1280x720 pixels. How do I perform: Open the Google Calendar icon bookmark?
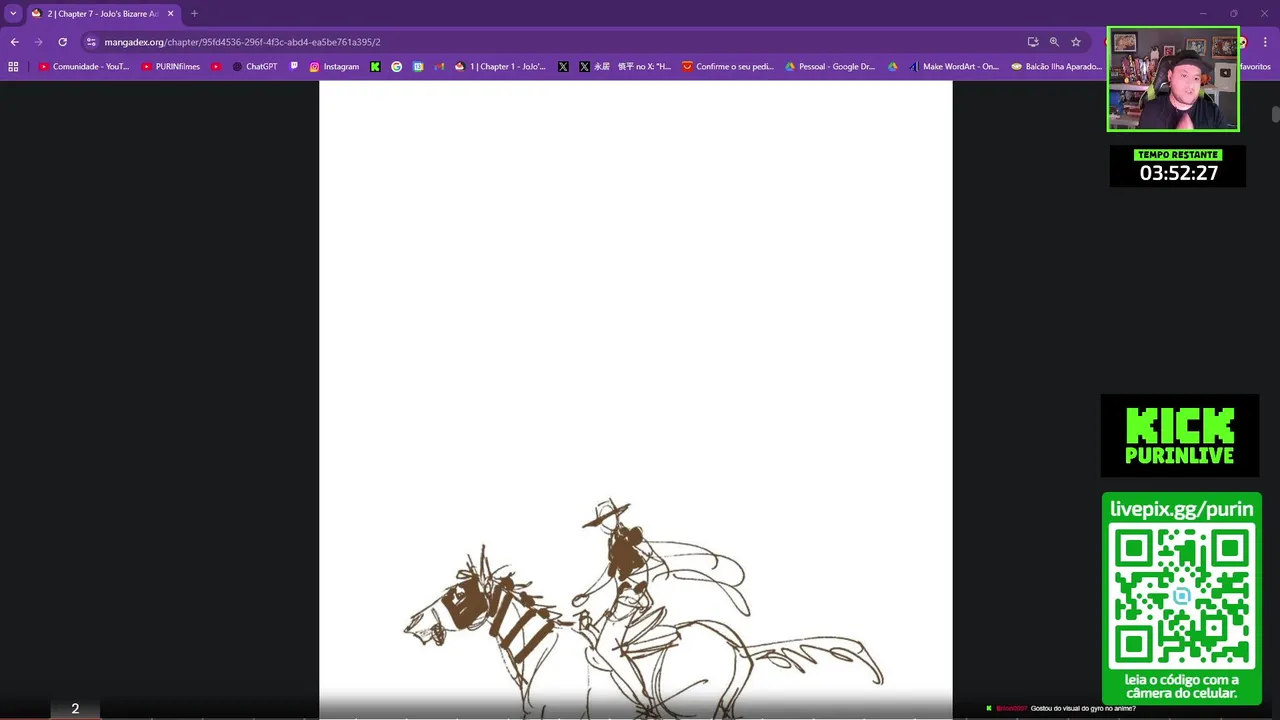tap(418, 67)
